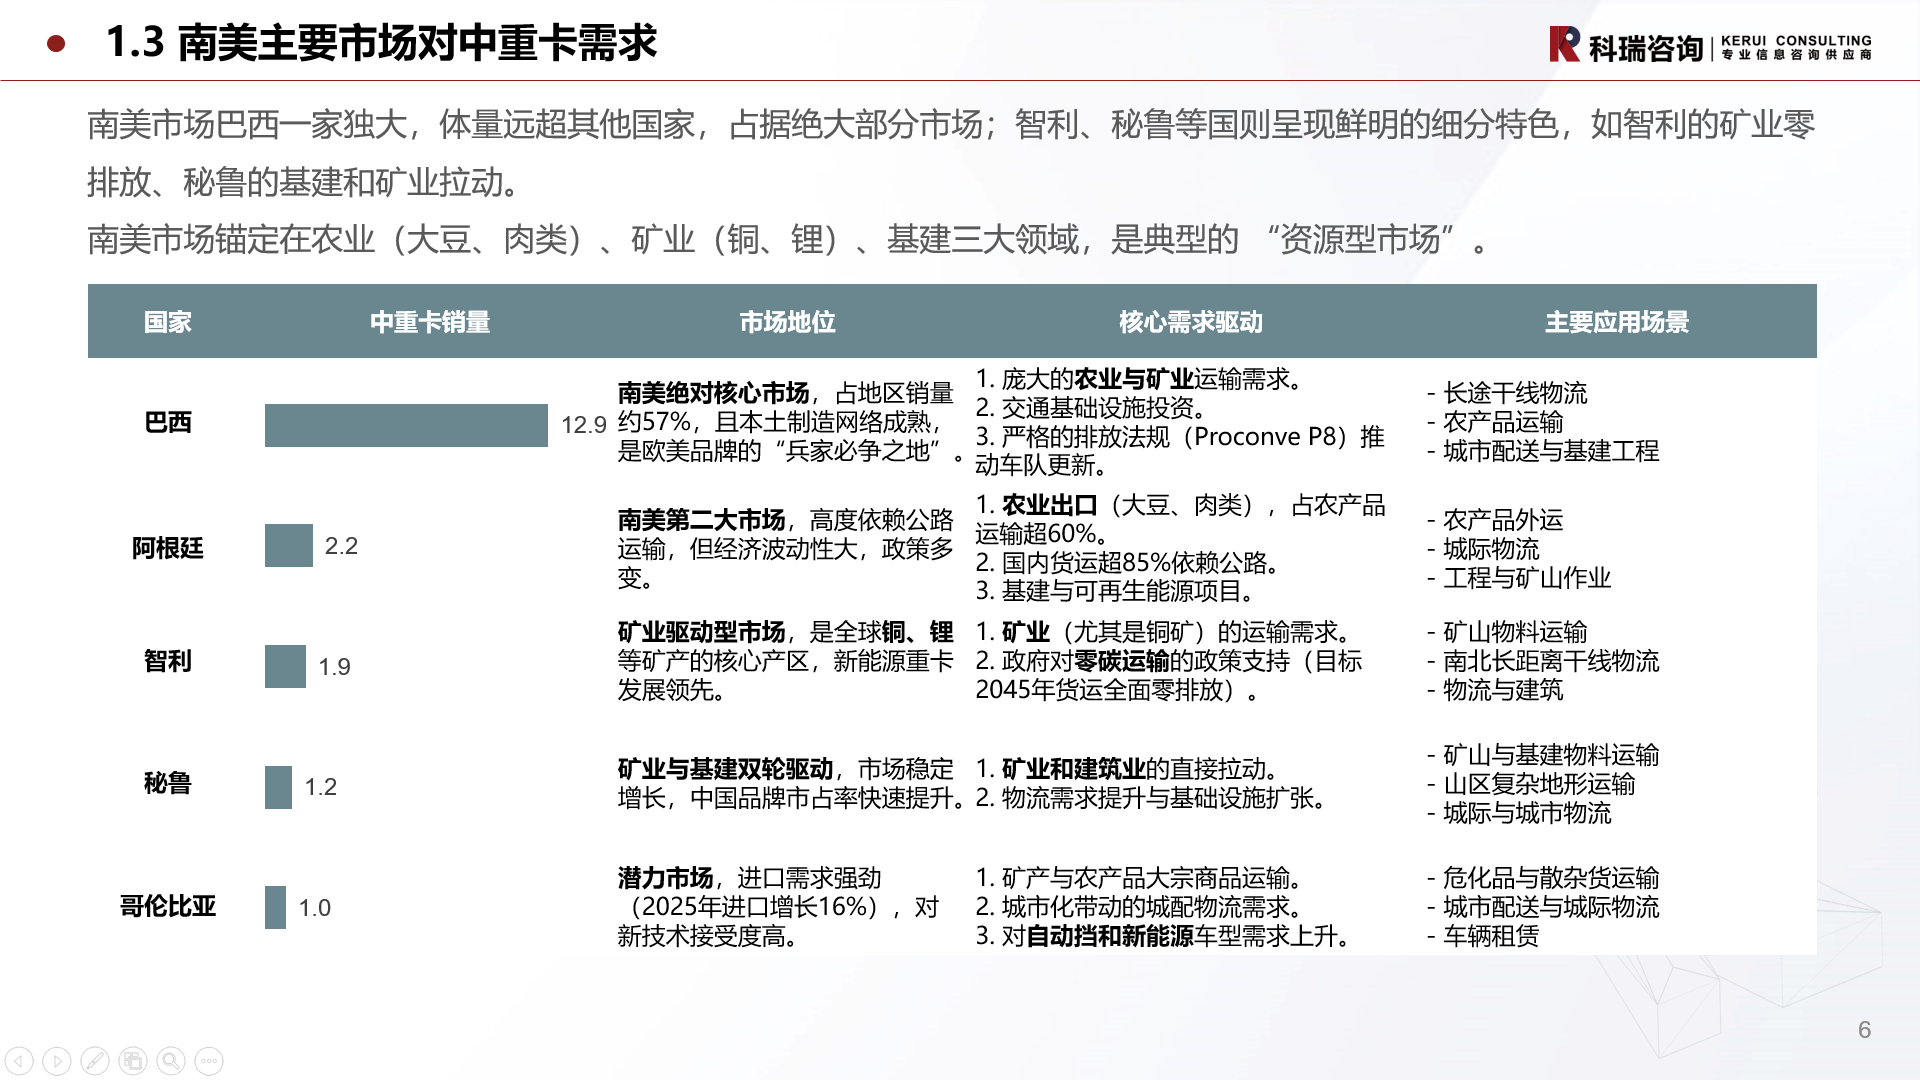Click the red bullet beside the slide title

coord(57,44)
